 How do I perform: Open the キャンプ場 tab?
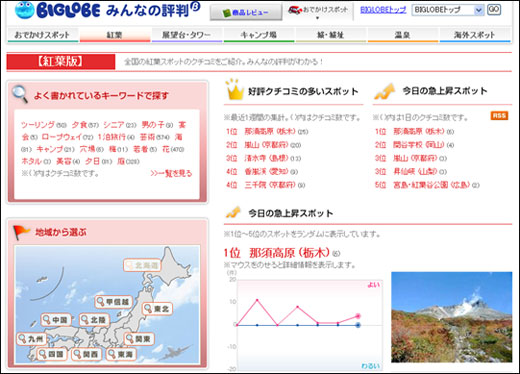click(x=259, y=35)
